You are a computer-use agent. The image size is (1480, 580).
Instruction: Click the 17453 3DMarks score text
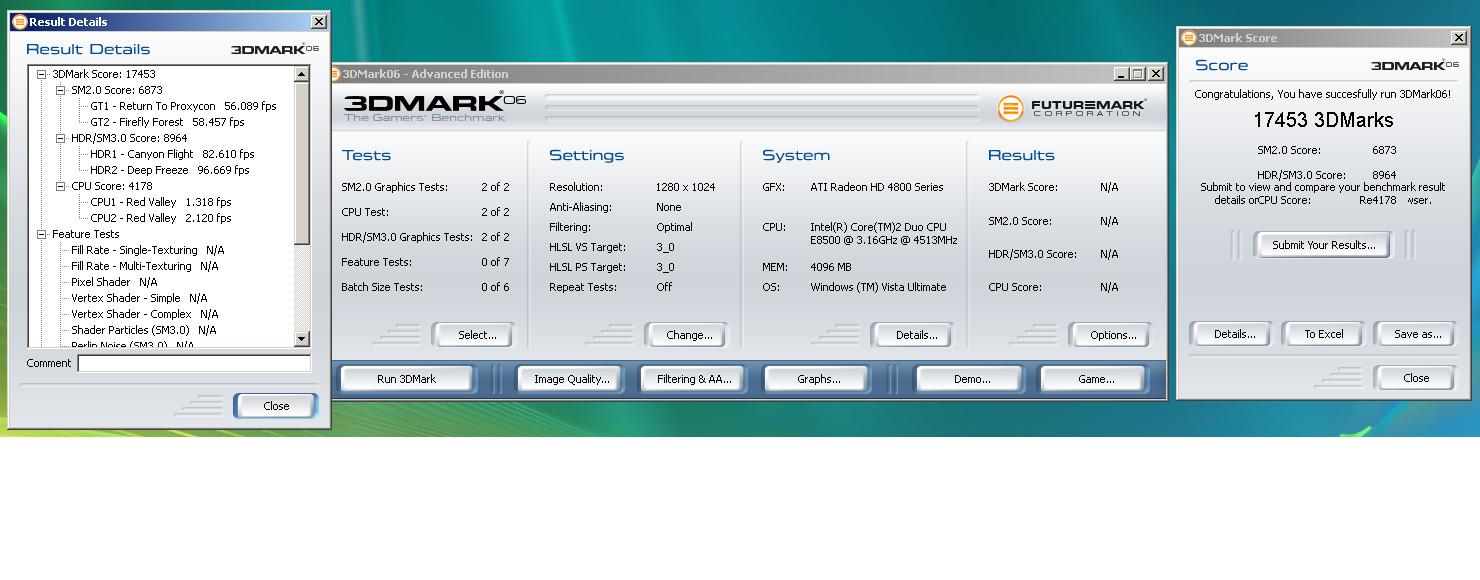pos(1322,120)
